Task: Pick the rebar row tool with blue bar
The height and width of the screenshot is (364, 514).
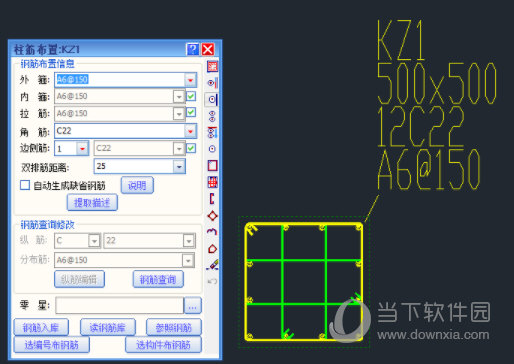Action: click(x=212, y=132)
